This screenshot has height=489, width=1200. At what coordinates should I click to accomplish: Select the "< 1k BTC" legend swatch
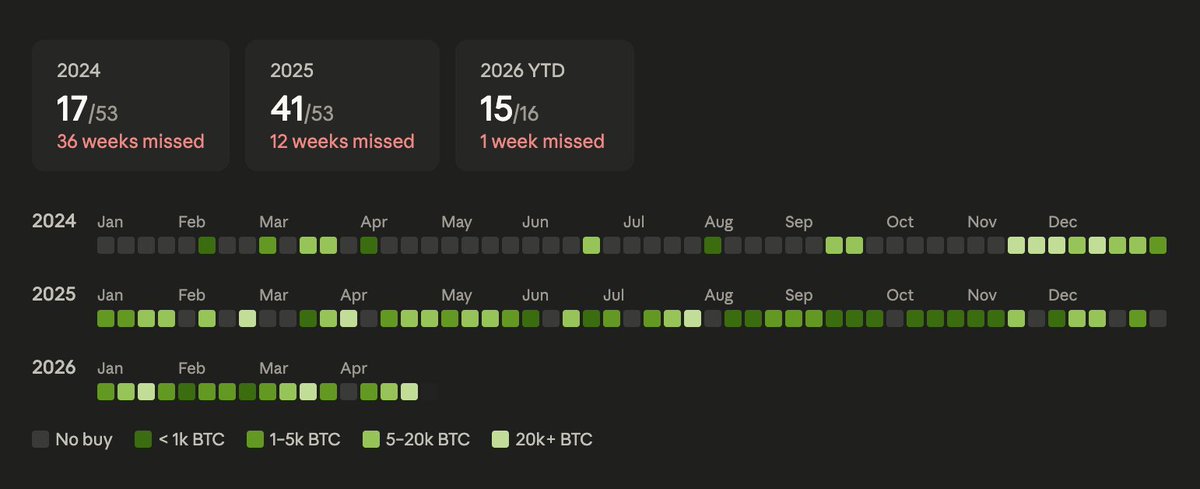143,439
